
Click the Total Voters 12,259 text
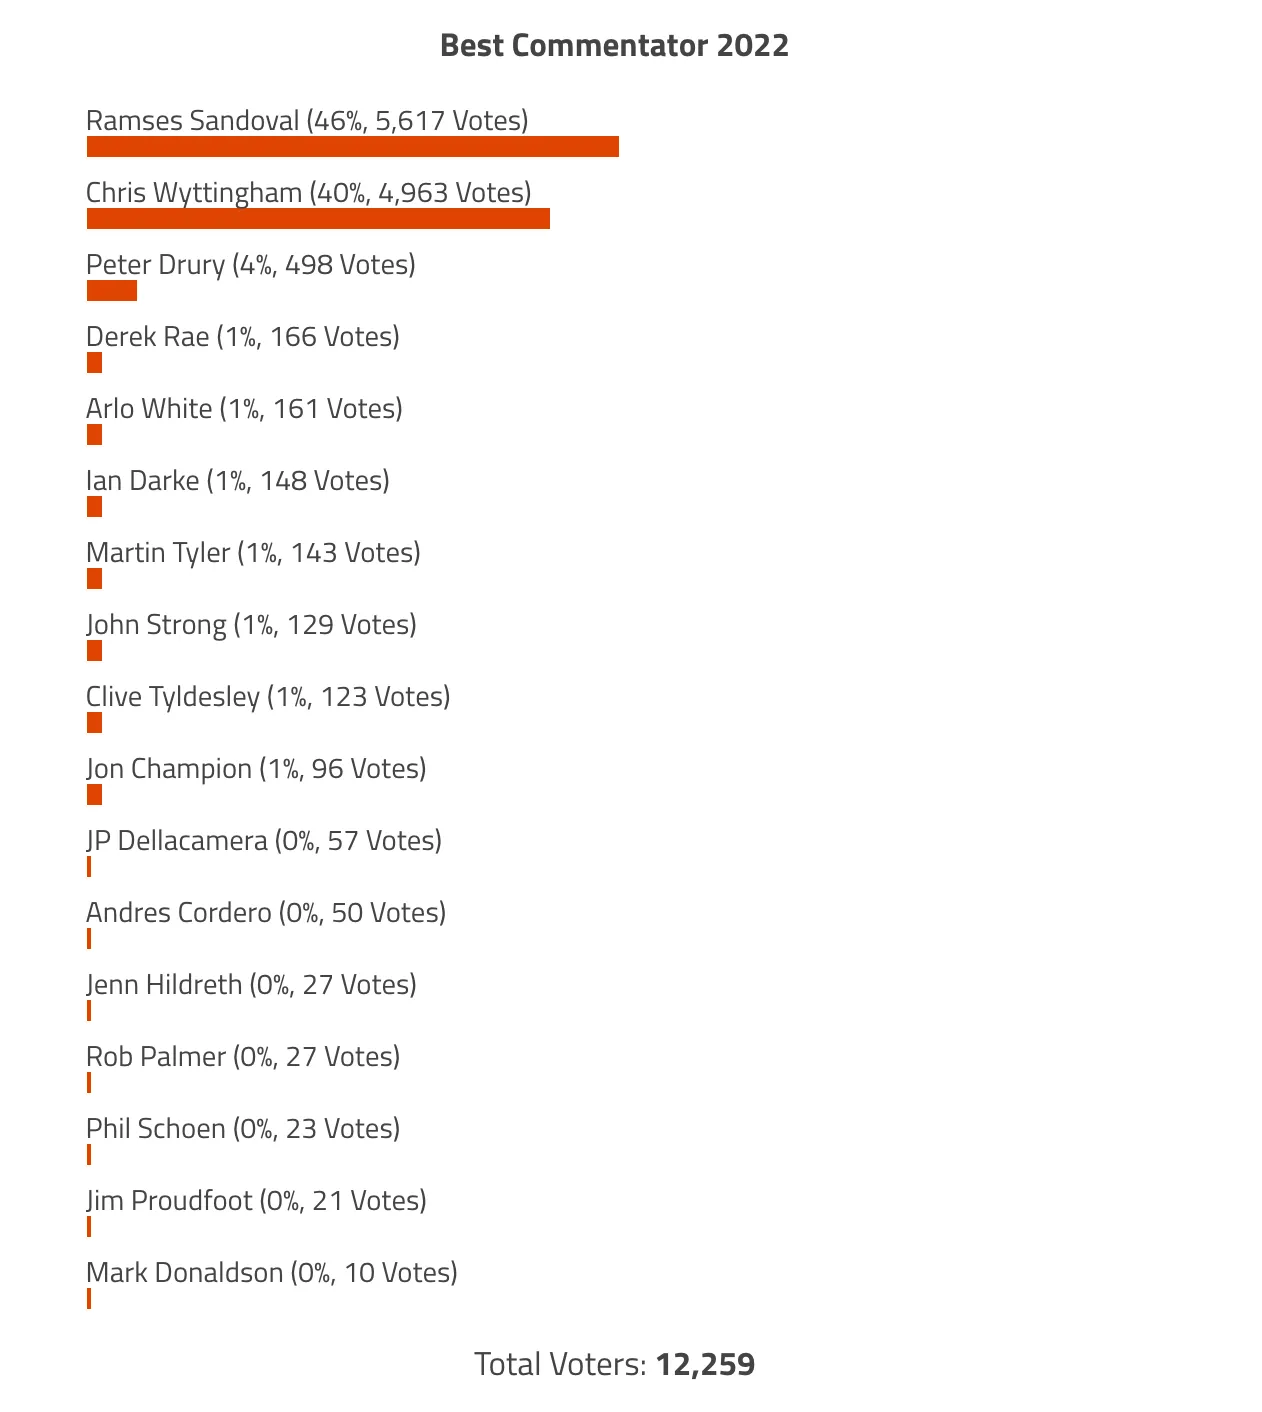pos(614,1364)
